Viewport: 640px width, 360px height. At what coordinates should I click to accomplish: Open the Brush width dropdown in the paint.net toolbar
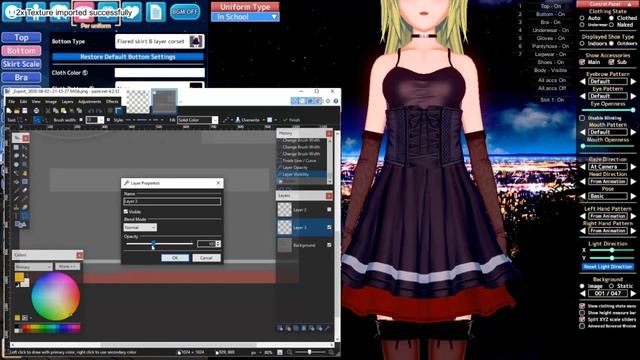tap(101, 120)
